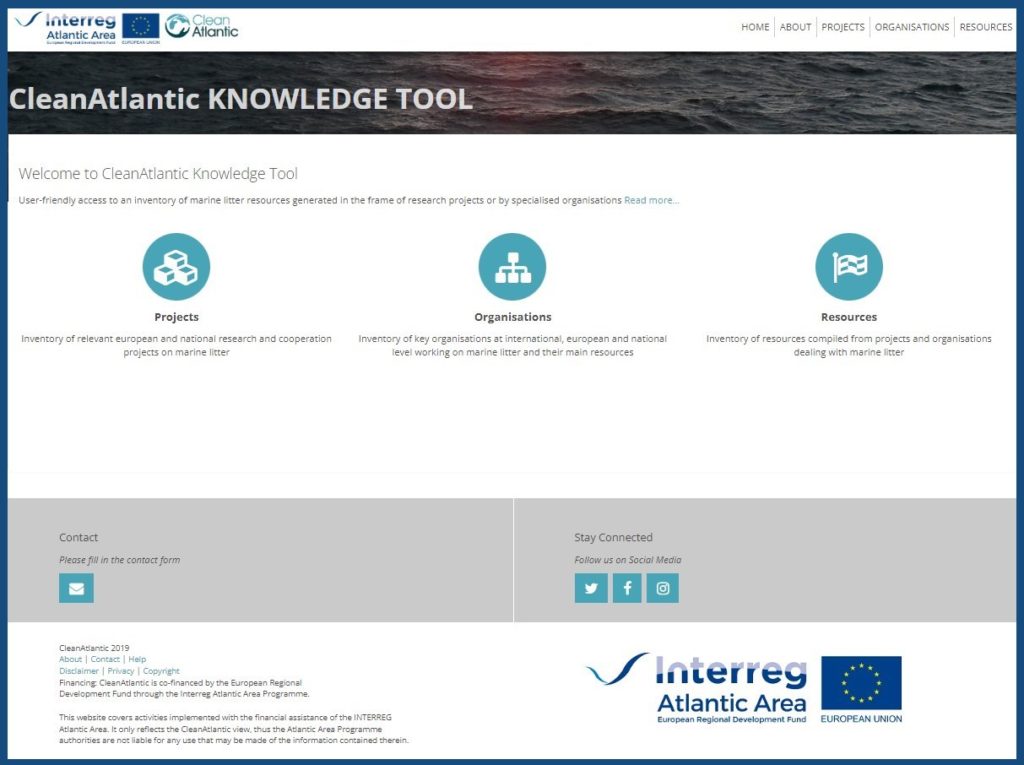This screenshot has height=765, width=1024.
Task: Click the 'CleanAtlantic 2019' footer text
Action: tap(94, 648)
